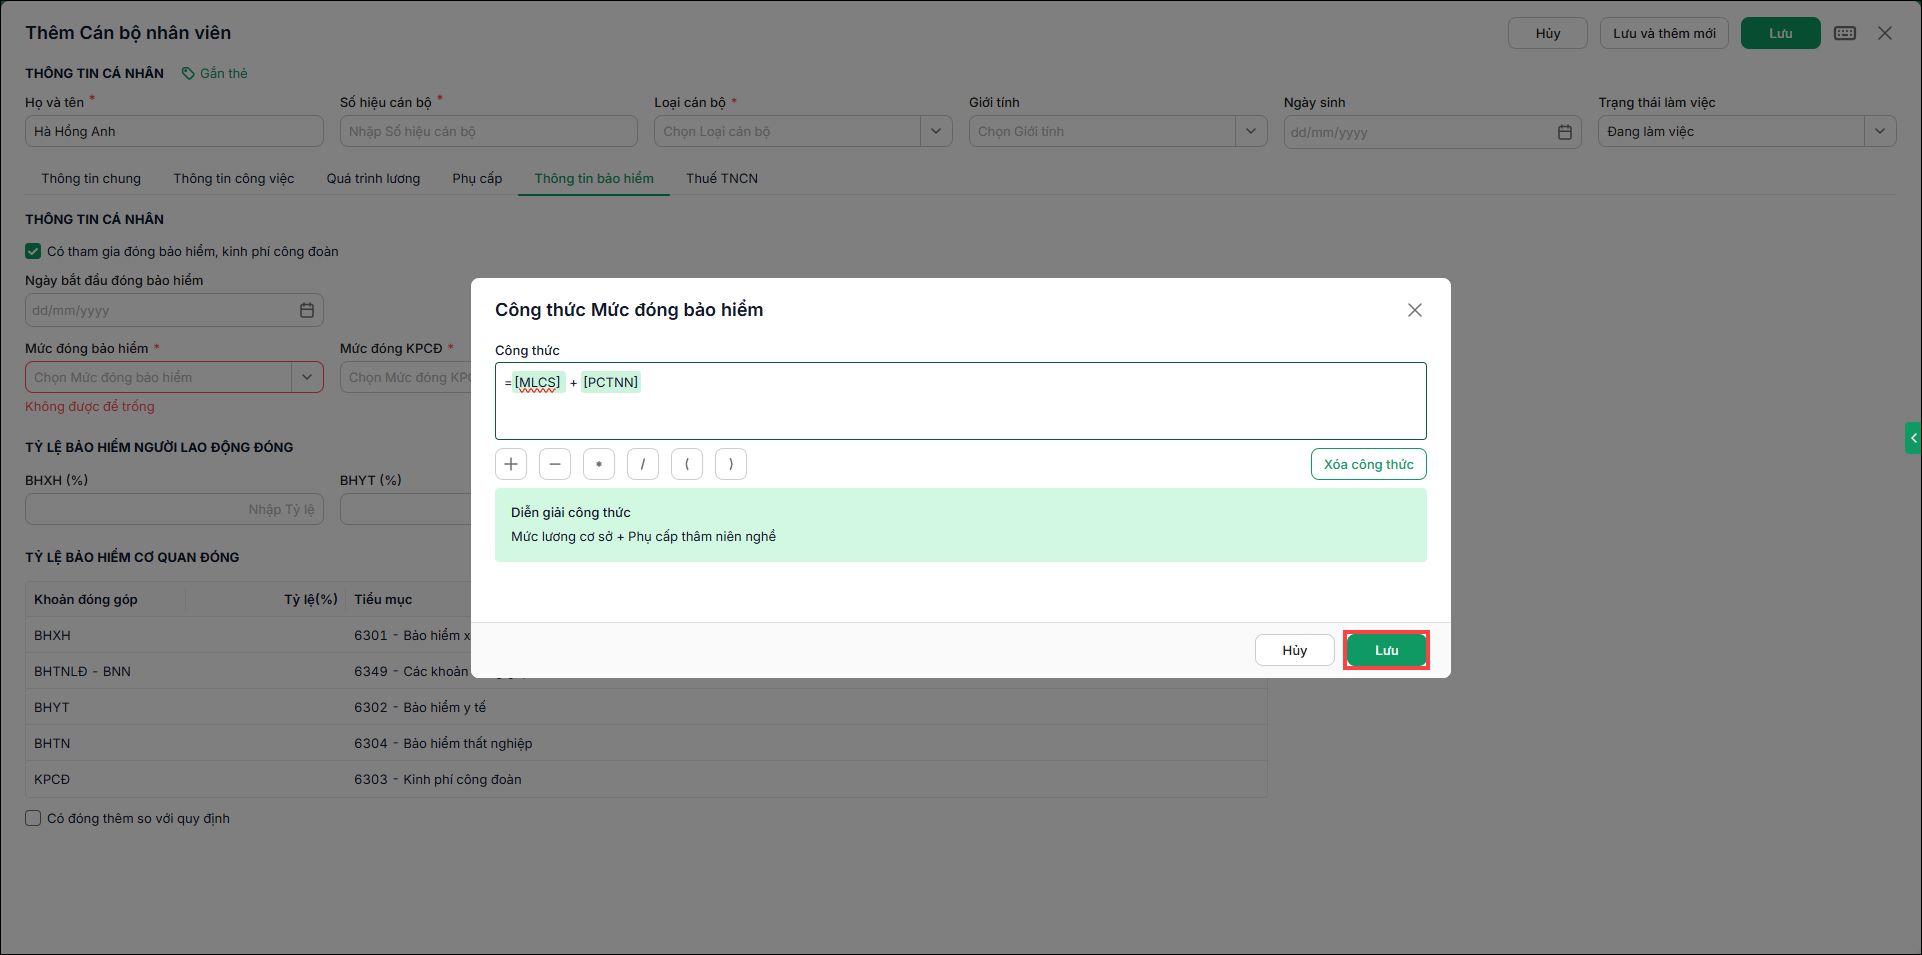Insert opening parenthesis into formula
This screenshot has width=1922, height=955.
(687, 464)
